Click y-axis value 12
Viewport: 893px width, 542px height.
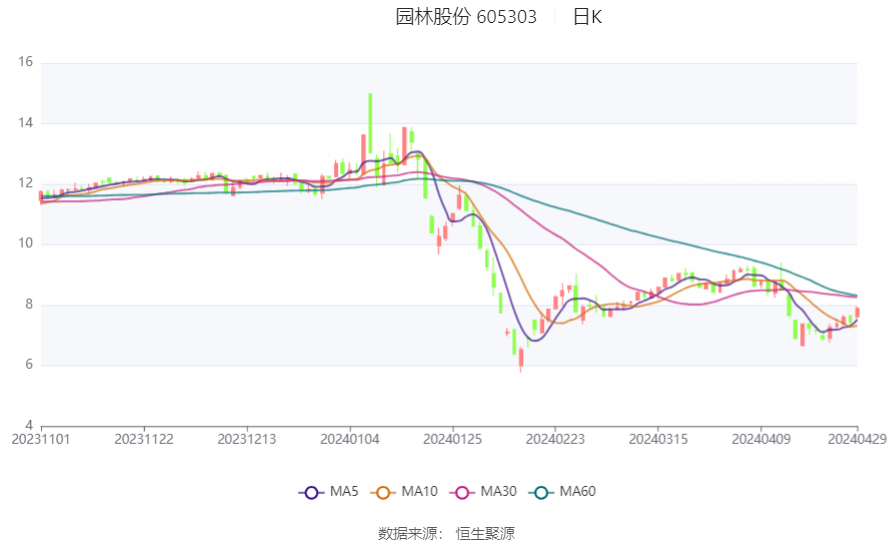click(x=26, y=183)
